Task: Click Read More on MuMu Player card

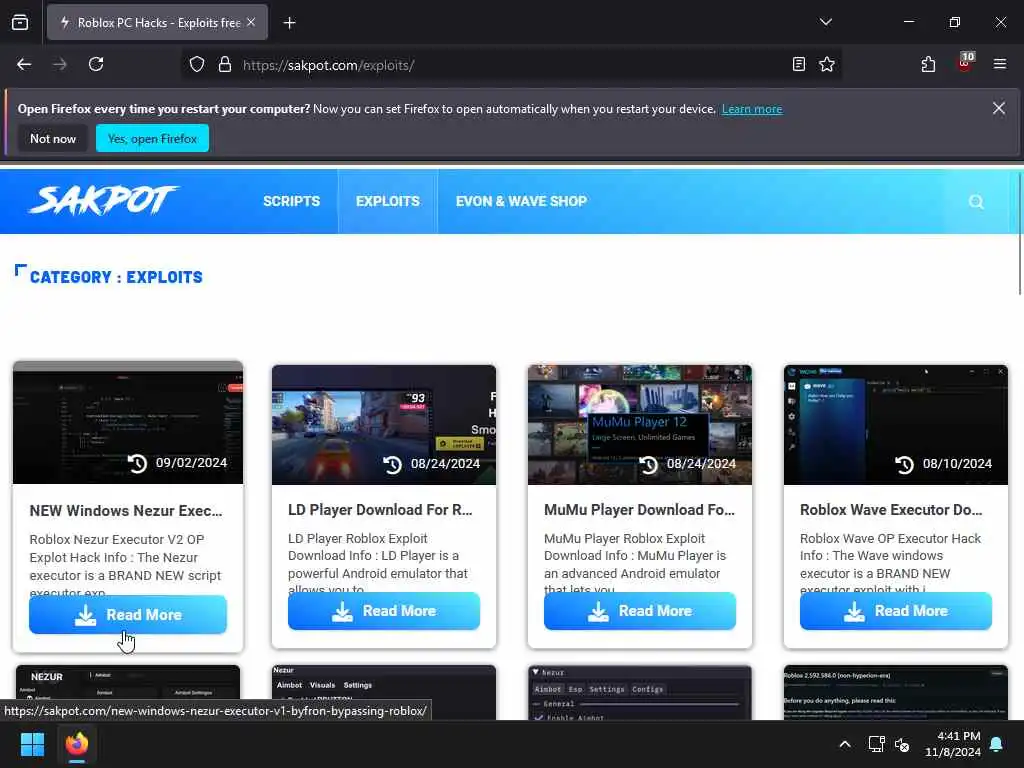Action: point(640,611)
